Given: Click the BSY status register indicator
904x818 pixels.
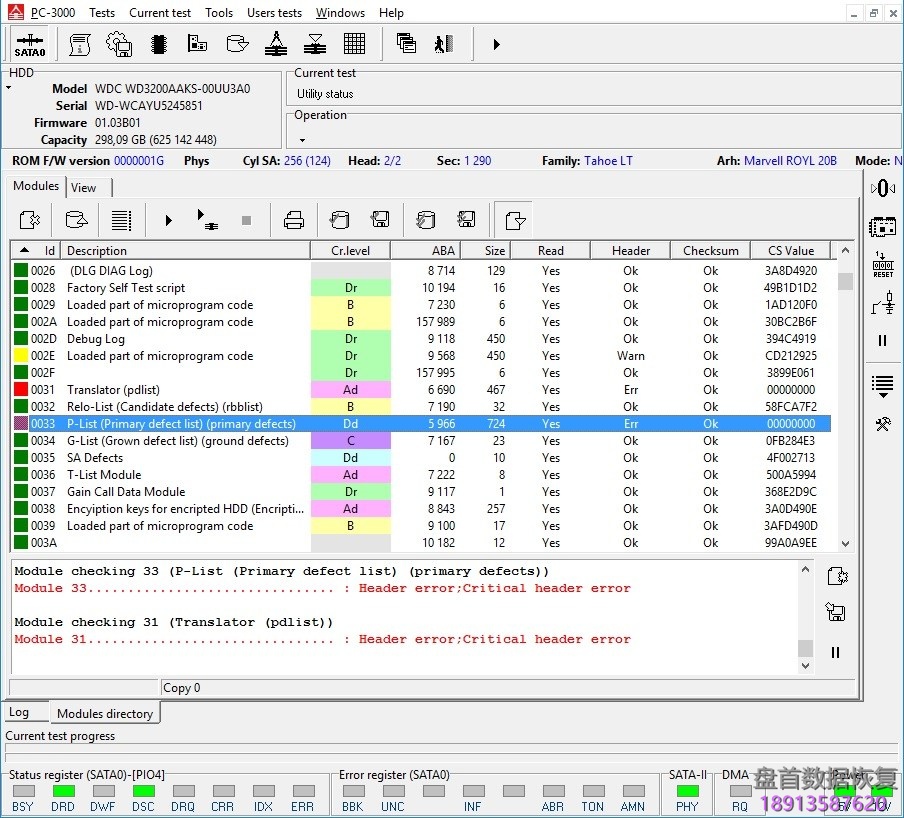Looking at the screenshot, I should tap(23, 791).
